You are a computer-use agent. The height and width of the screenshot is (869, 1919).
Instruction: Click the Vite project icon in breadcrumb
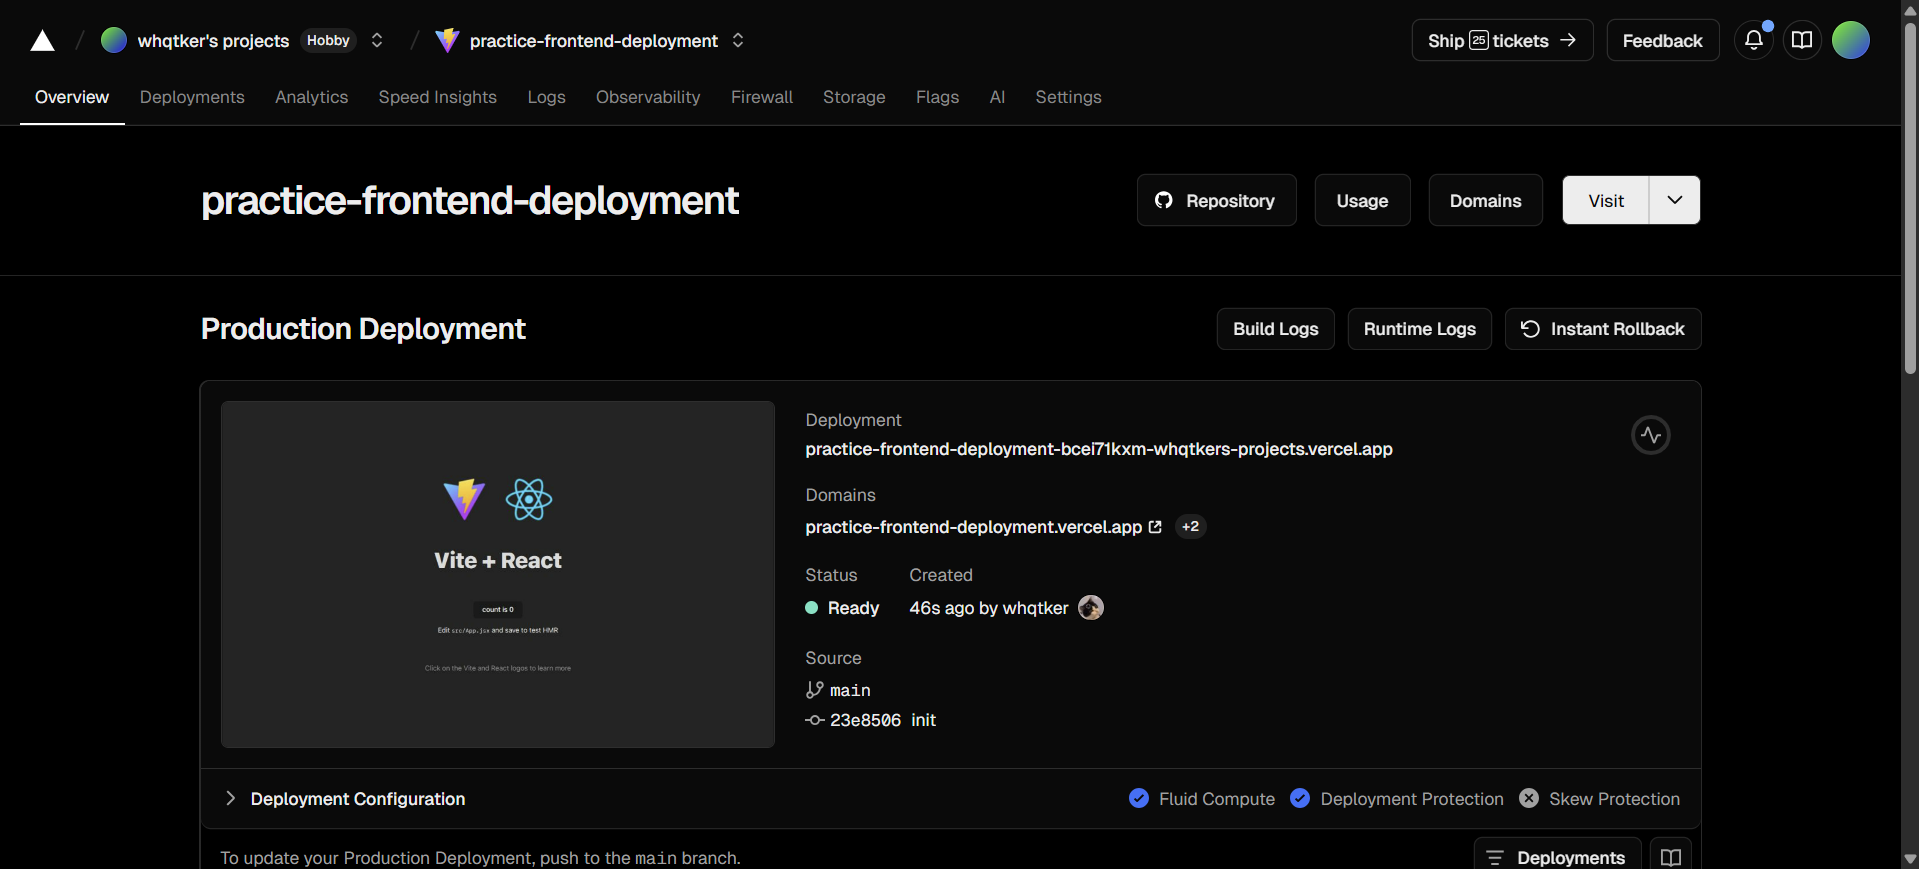(x=447, y=40)
